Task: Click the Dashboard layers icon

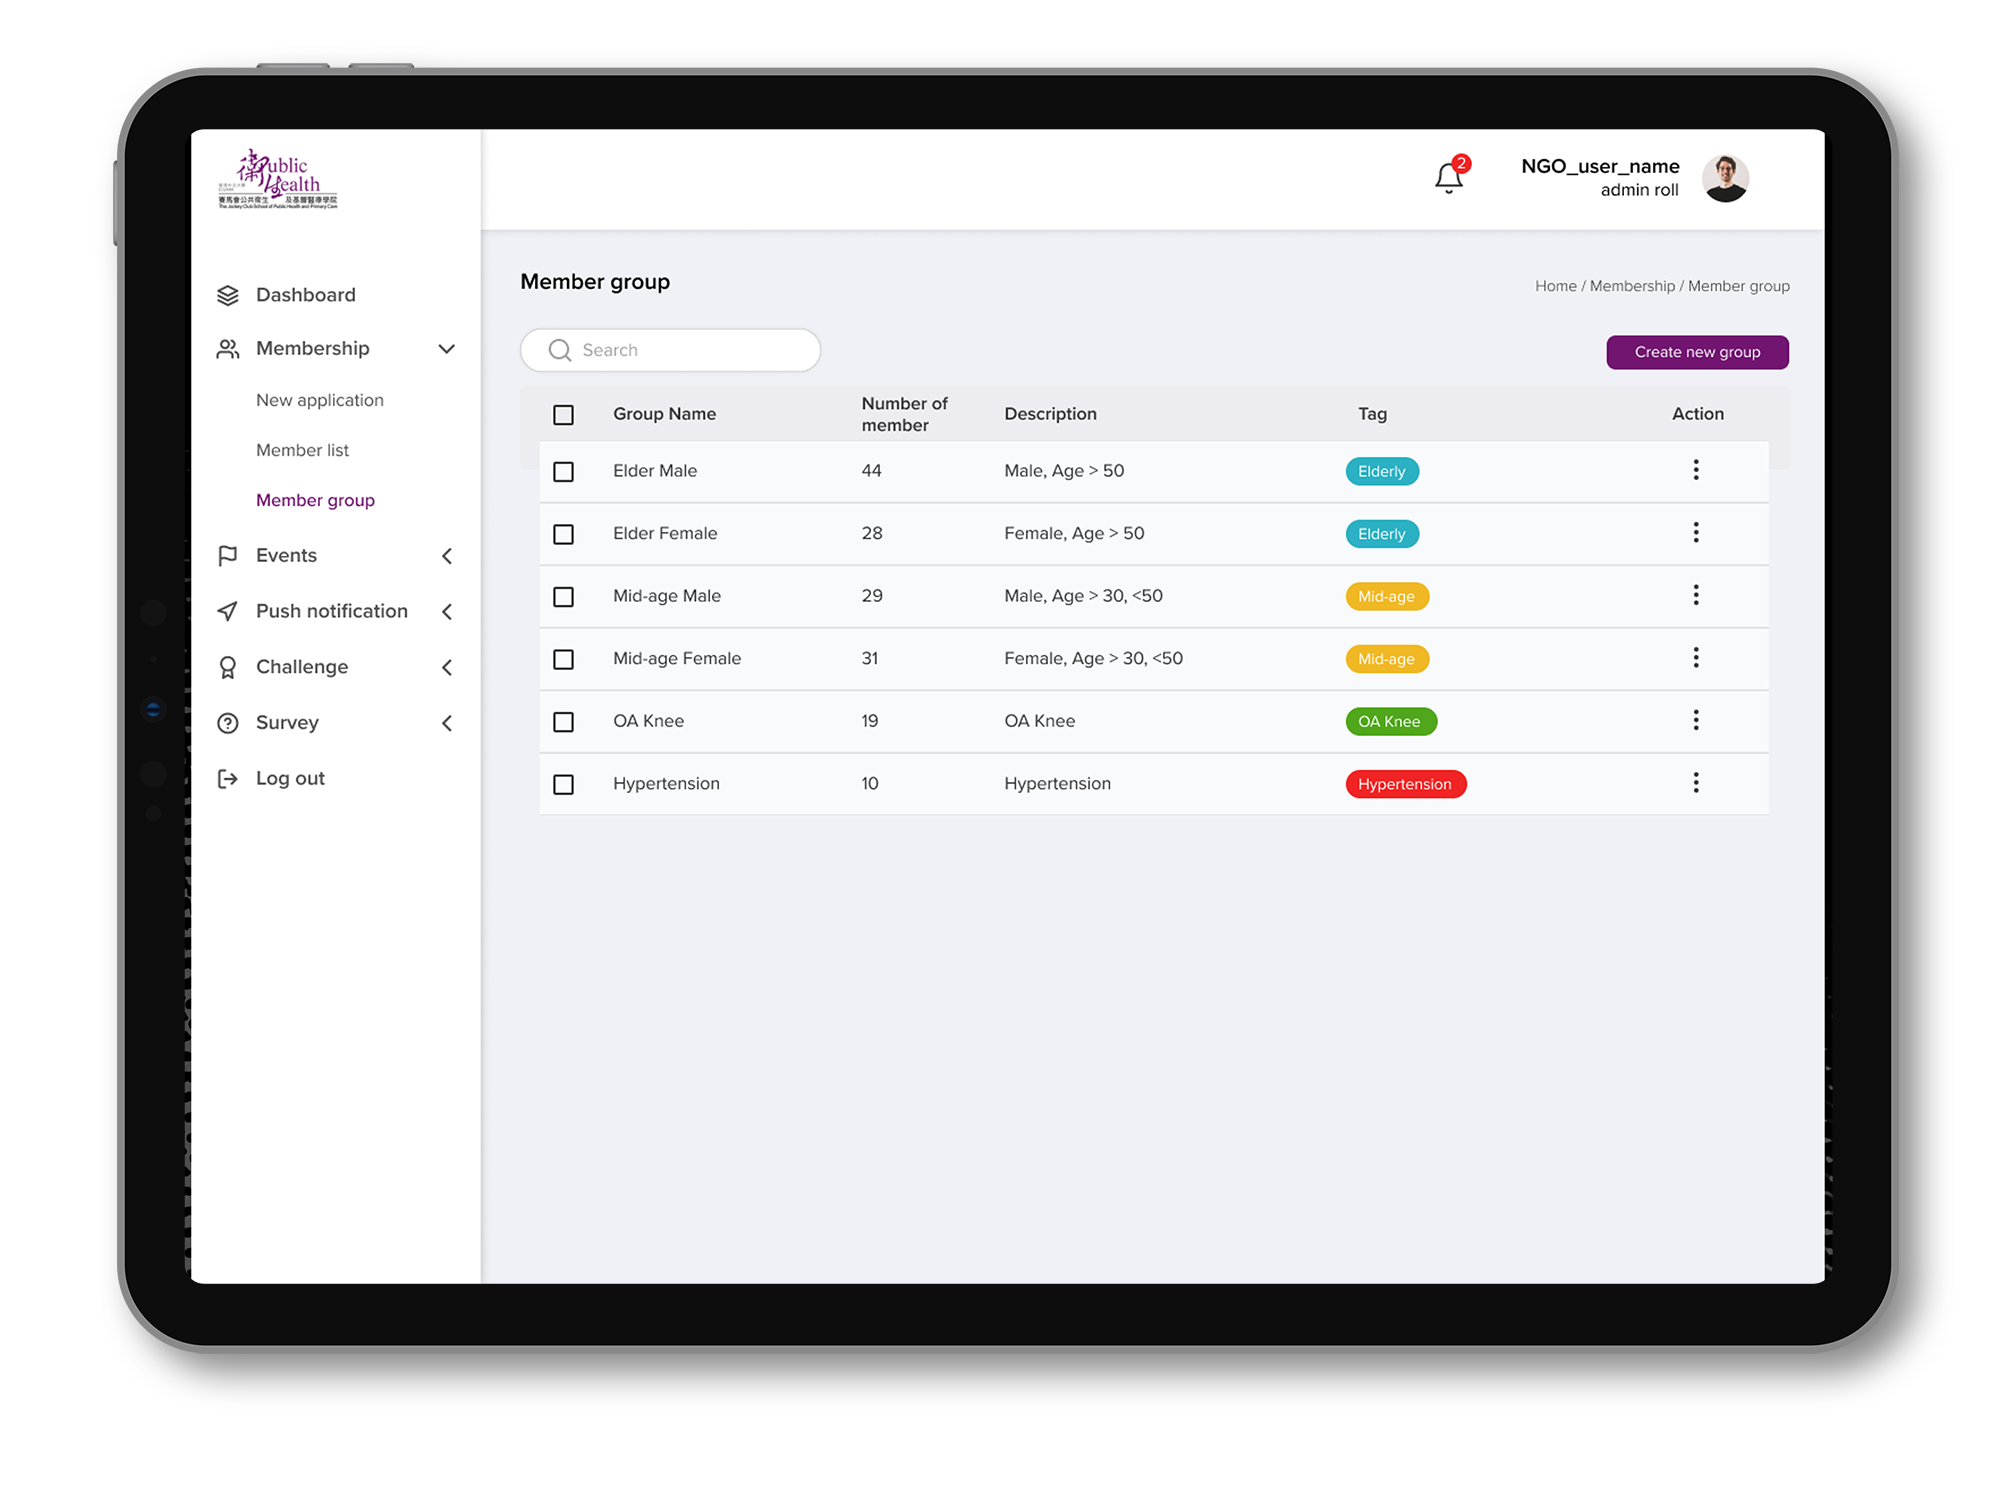Action: (228, 295)
